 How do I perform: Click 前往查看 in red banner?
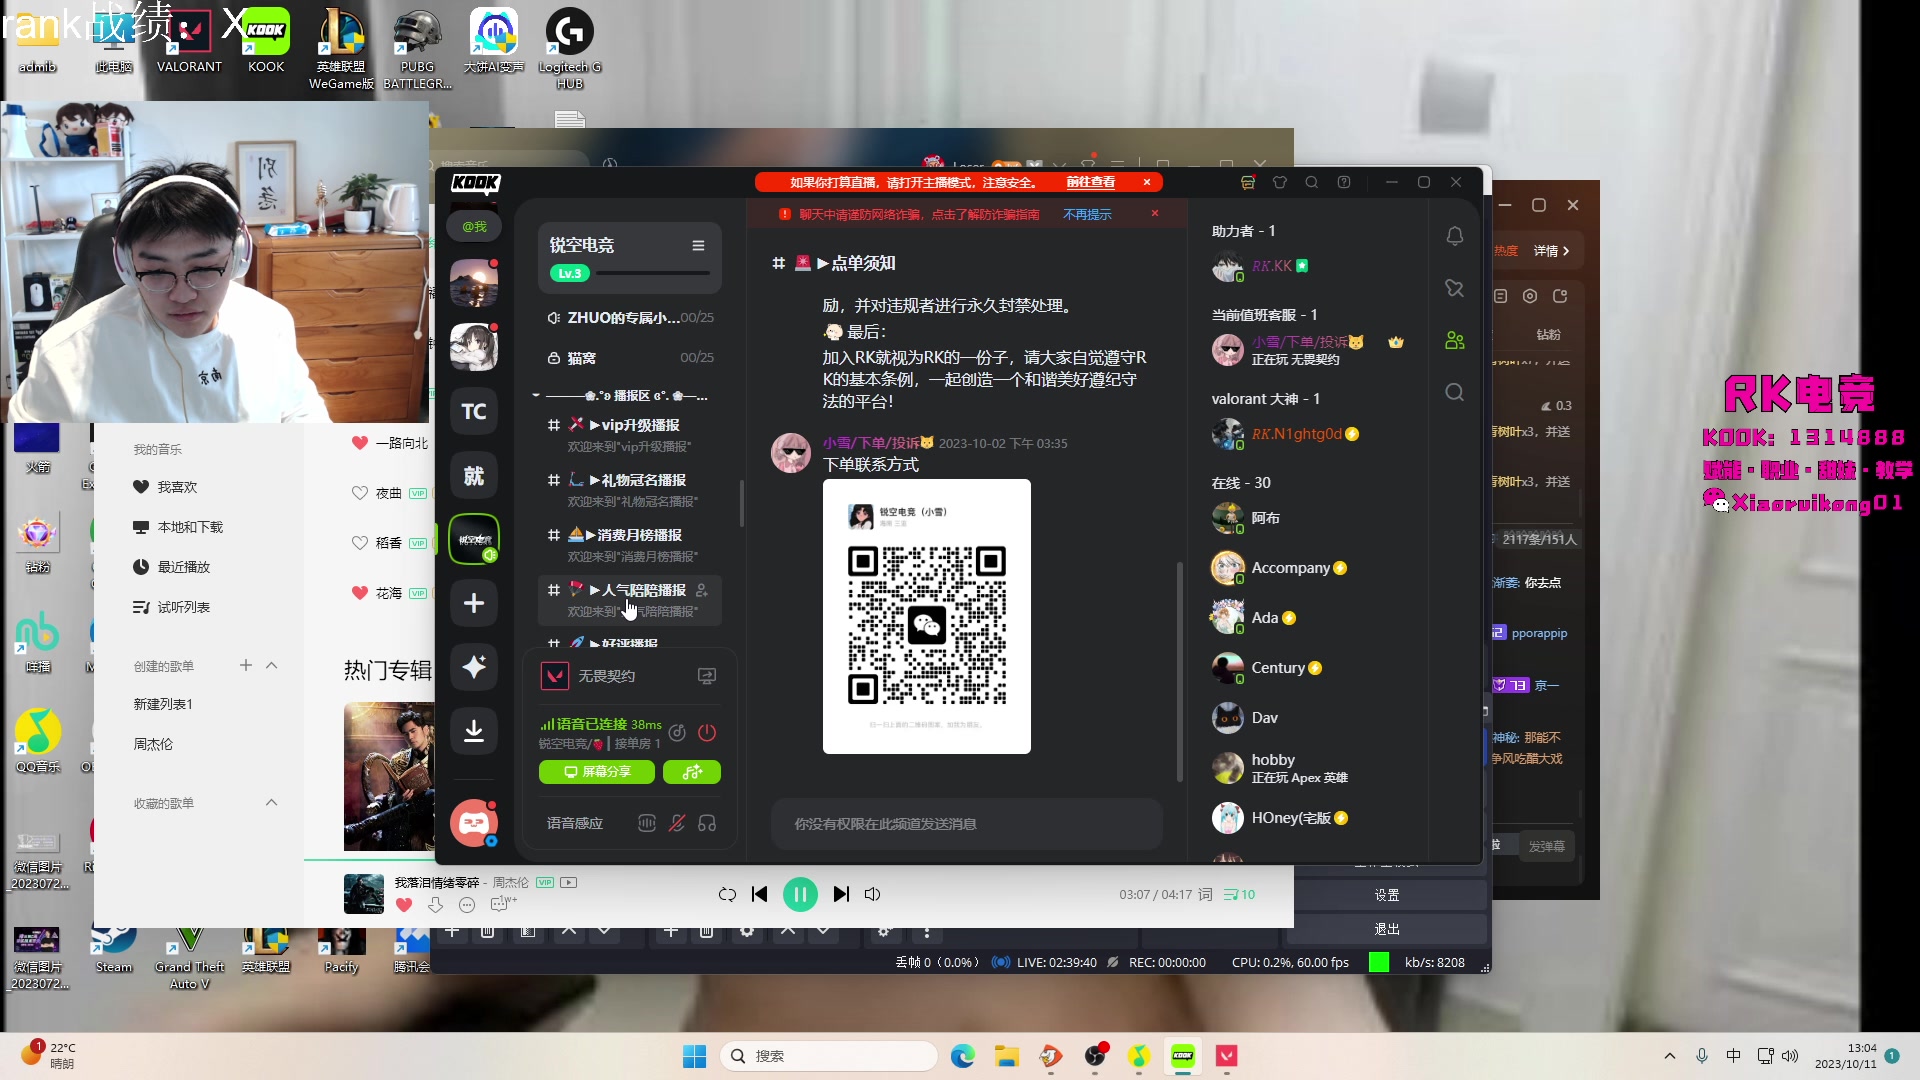coord(1090,182)
